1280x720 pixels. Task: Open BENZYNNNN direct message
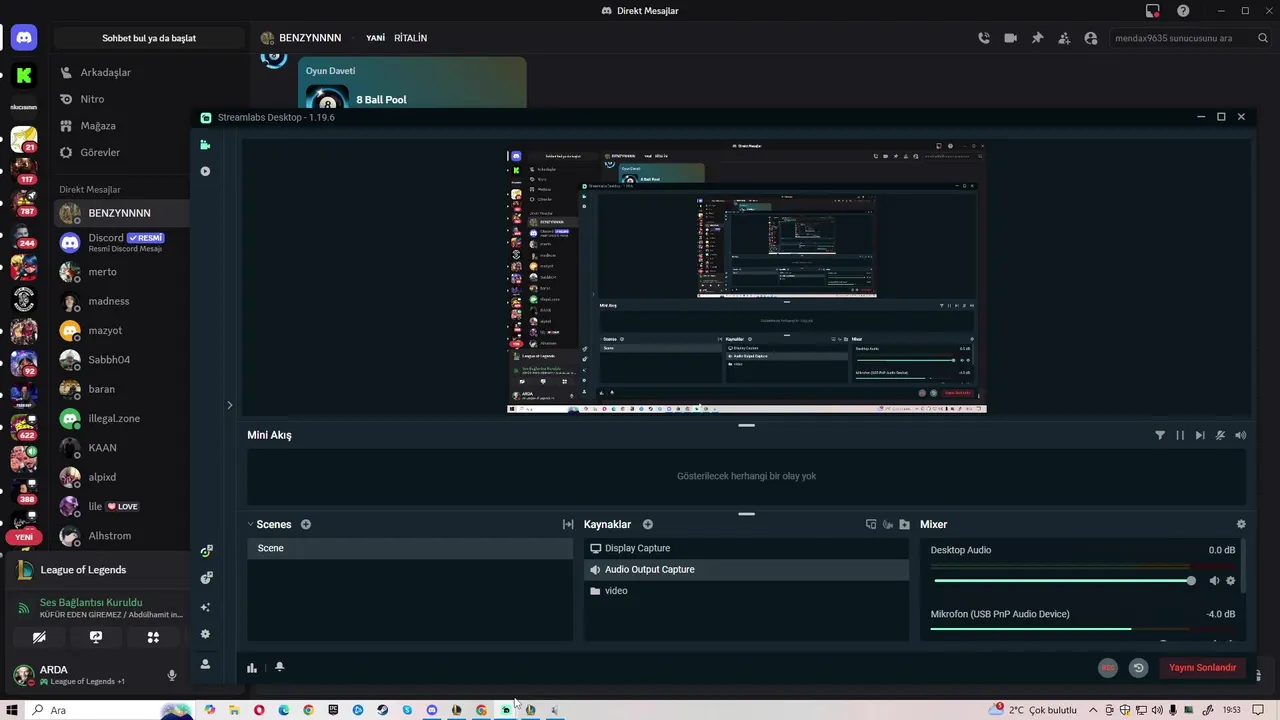click(122, 213)
